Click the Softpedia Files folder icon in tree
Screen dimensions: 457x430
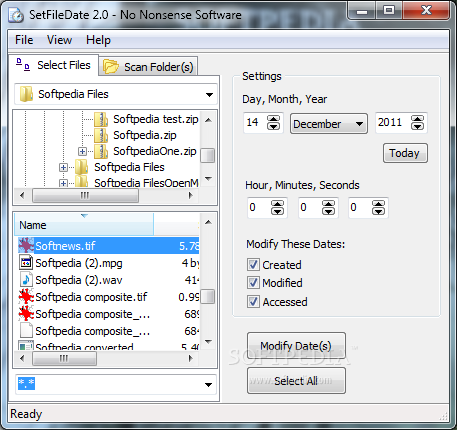pyautogui.click(x=82, y=167)
